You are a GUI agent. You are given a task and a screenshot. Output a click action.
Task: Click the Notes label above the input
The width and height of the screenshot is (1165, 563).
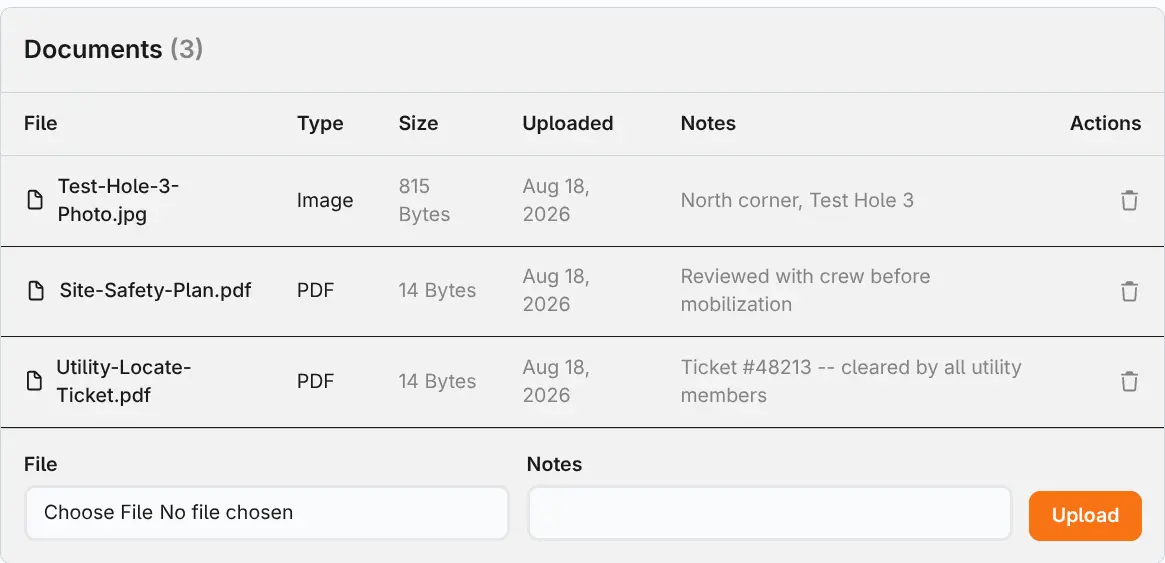554,464
